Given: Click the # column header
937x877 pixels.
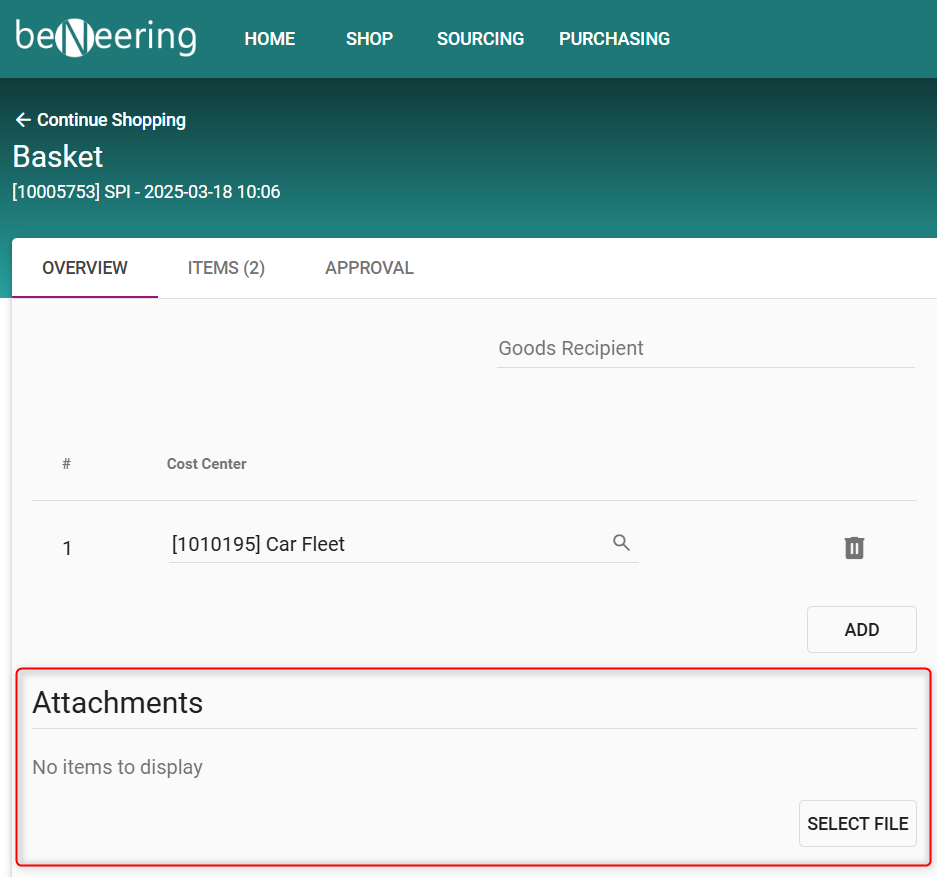Looking at the screenshot, I should tap(66, 464).
